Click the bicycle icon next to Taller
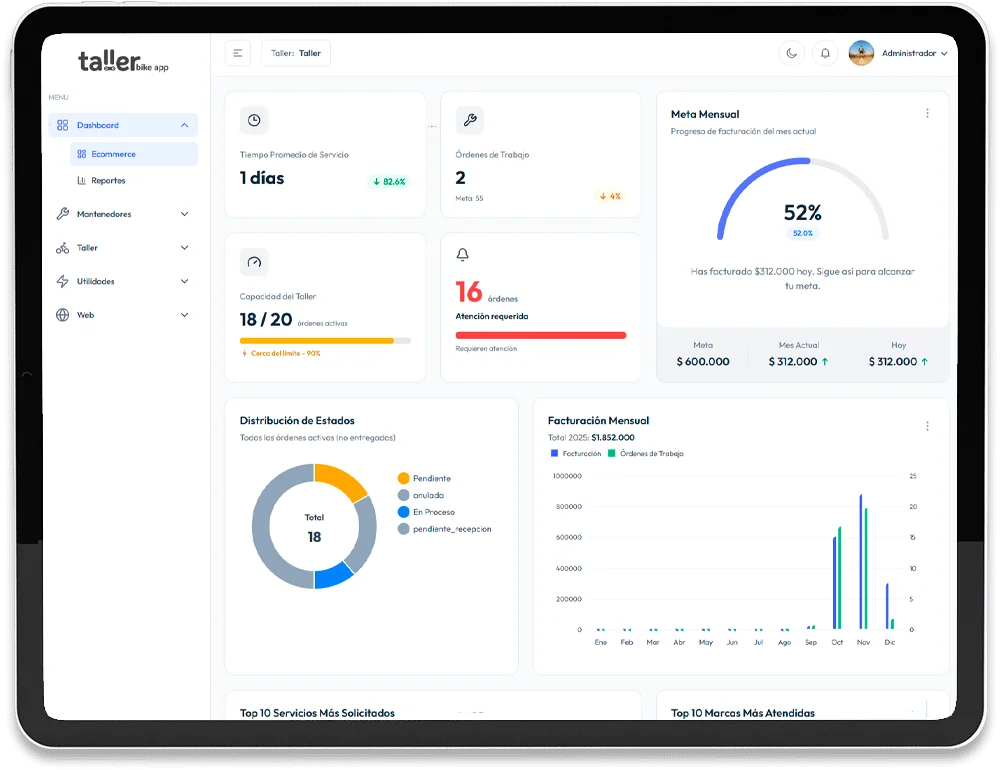 coord(63,248)
